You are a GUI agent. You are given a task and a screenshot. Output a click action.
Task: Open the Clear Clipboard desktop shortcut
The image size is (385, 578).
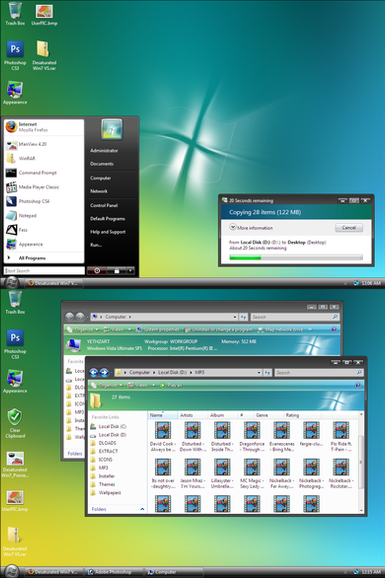point(15,423)
